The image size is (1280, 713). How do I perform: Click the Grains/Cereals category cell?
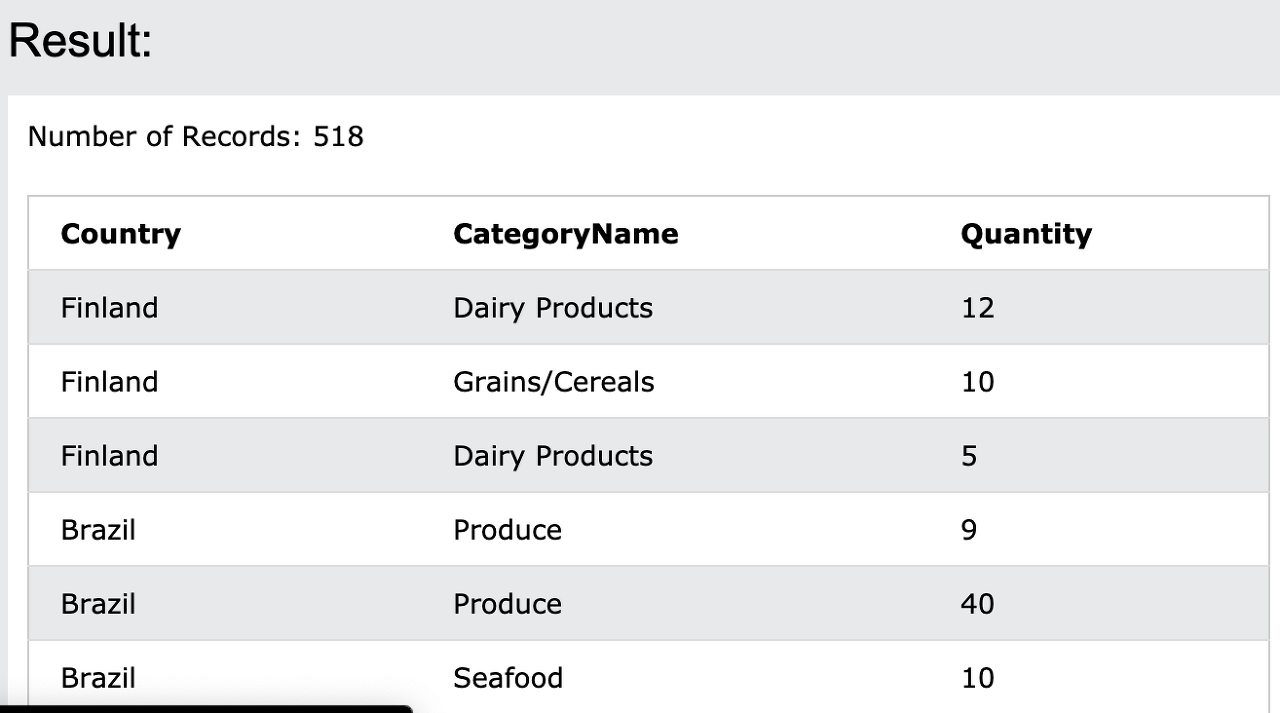coord(554,382)
